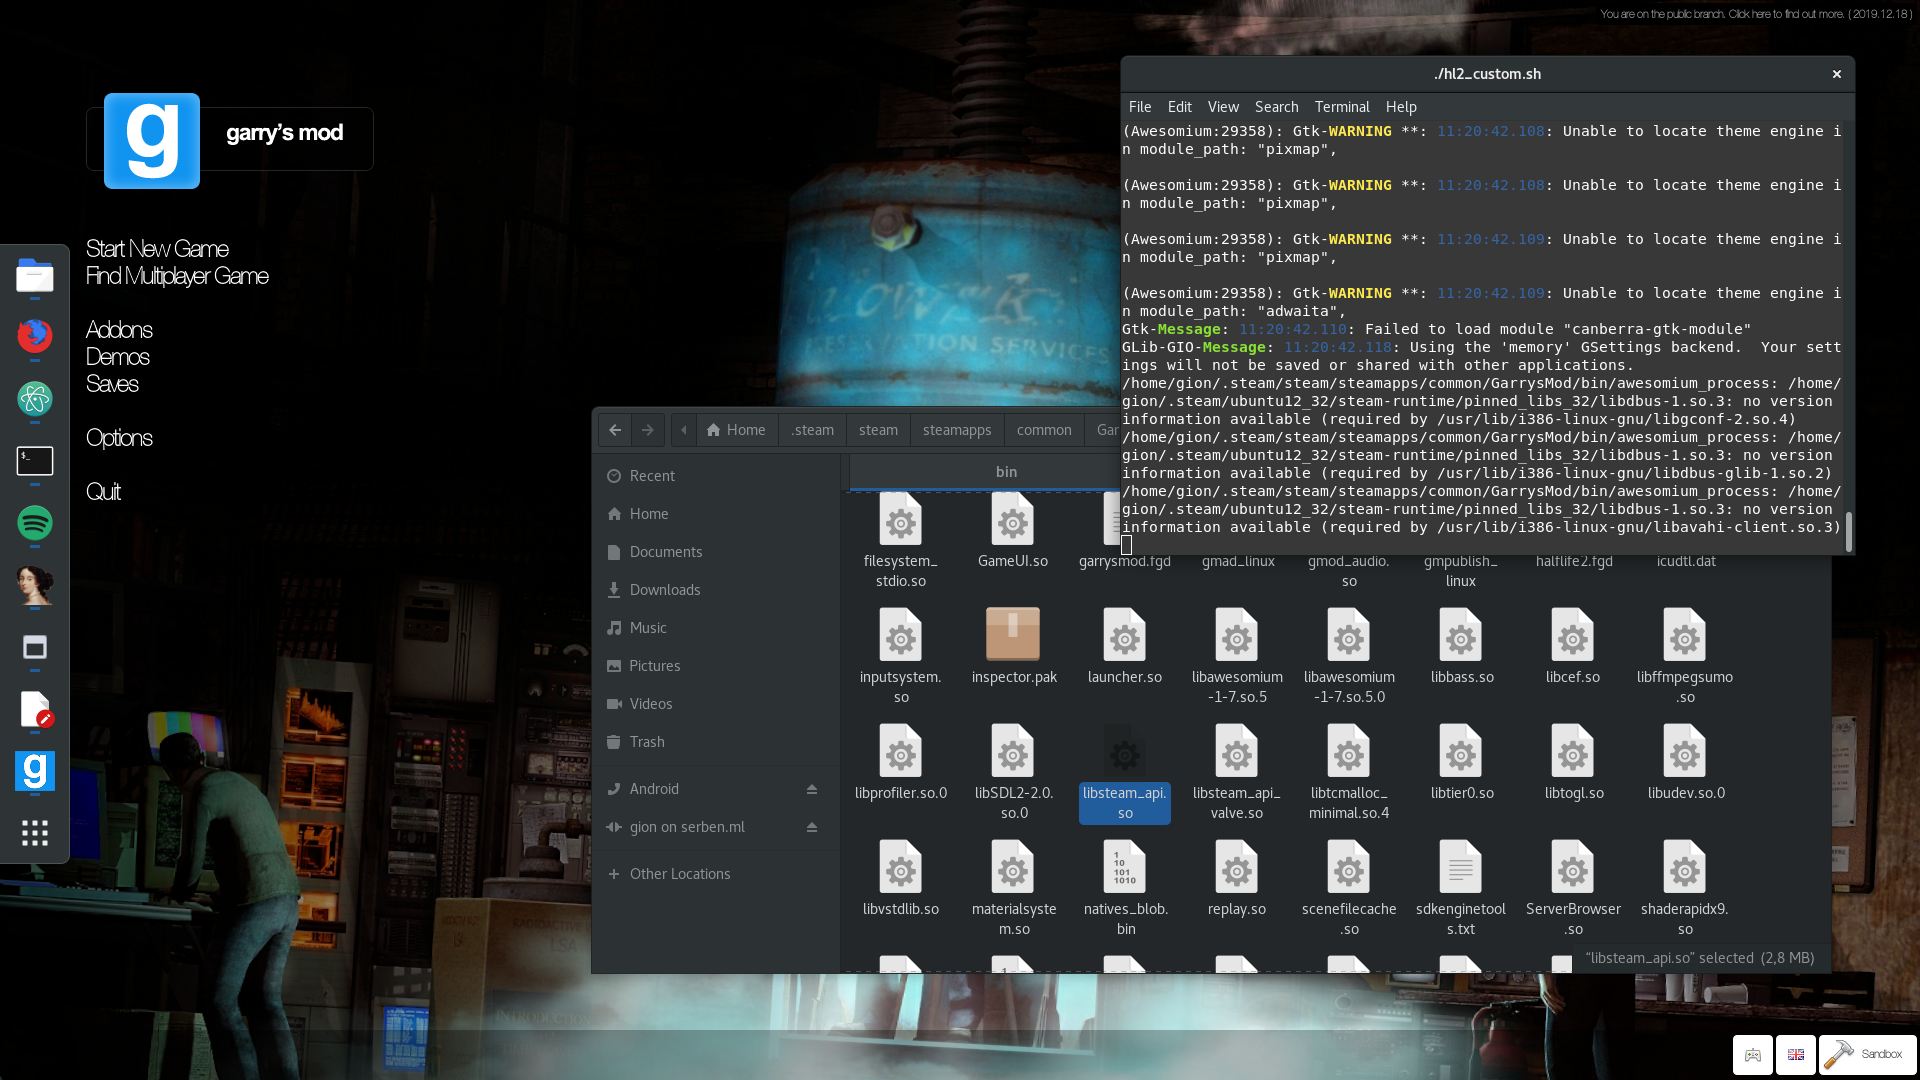Click the language flag icon
The width and height of the screenshot is (1920, 1080).
1796,1054
